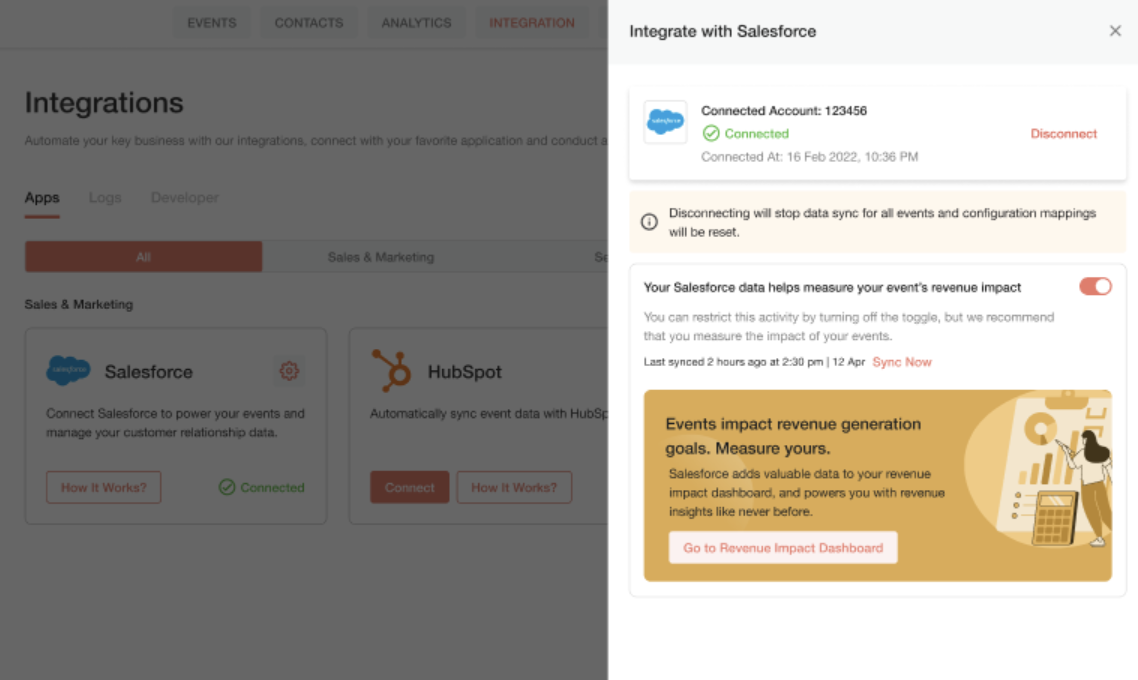
Task: Toggle off Salesforce revenue impact measurement
Action: click(x=1094, y=287)
